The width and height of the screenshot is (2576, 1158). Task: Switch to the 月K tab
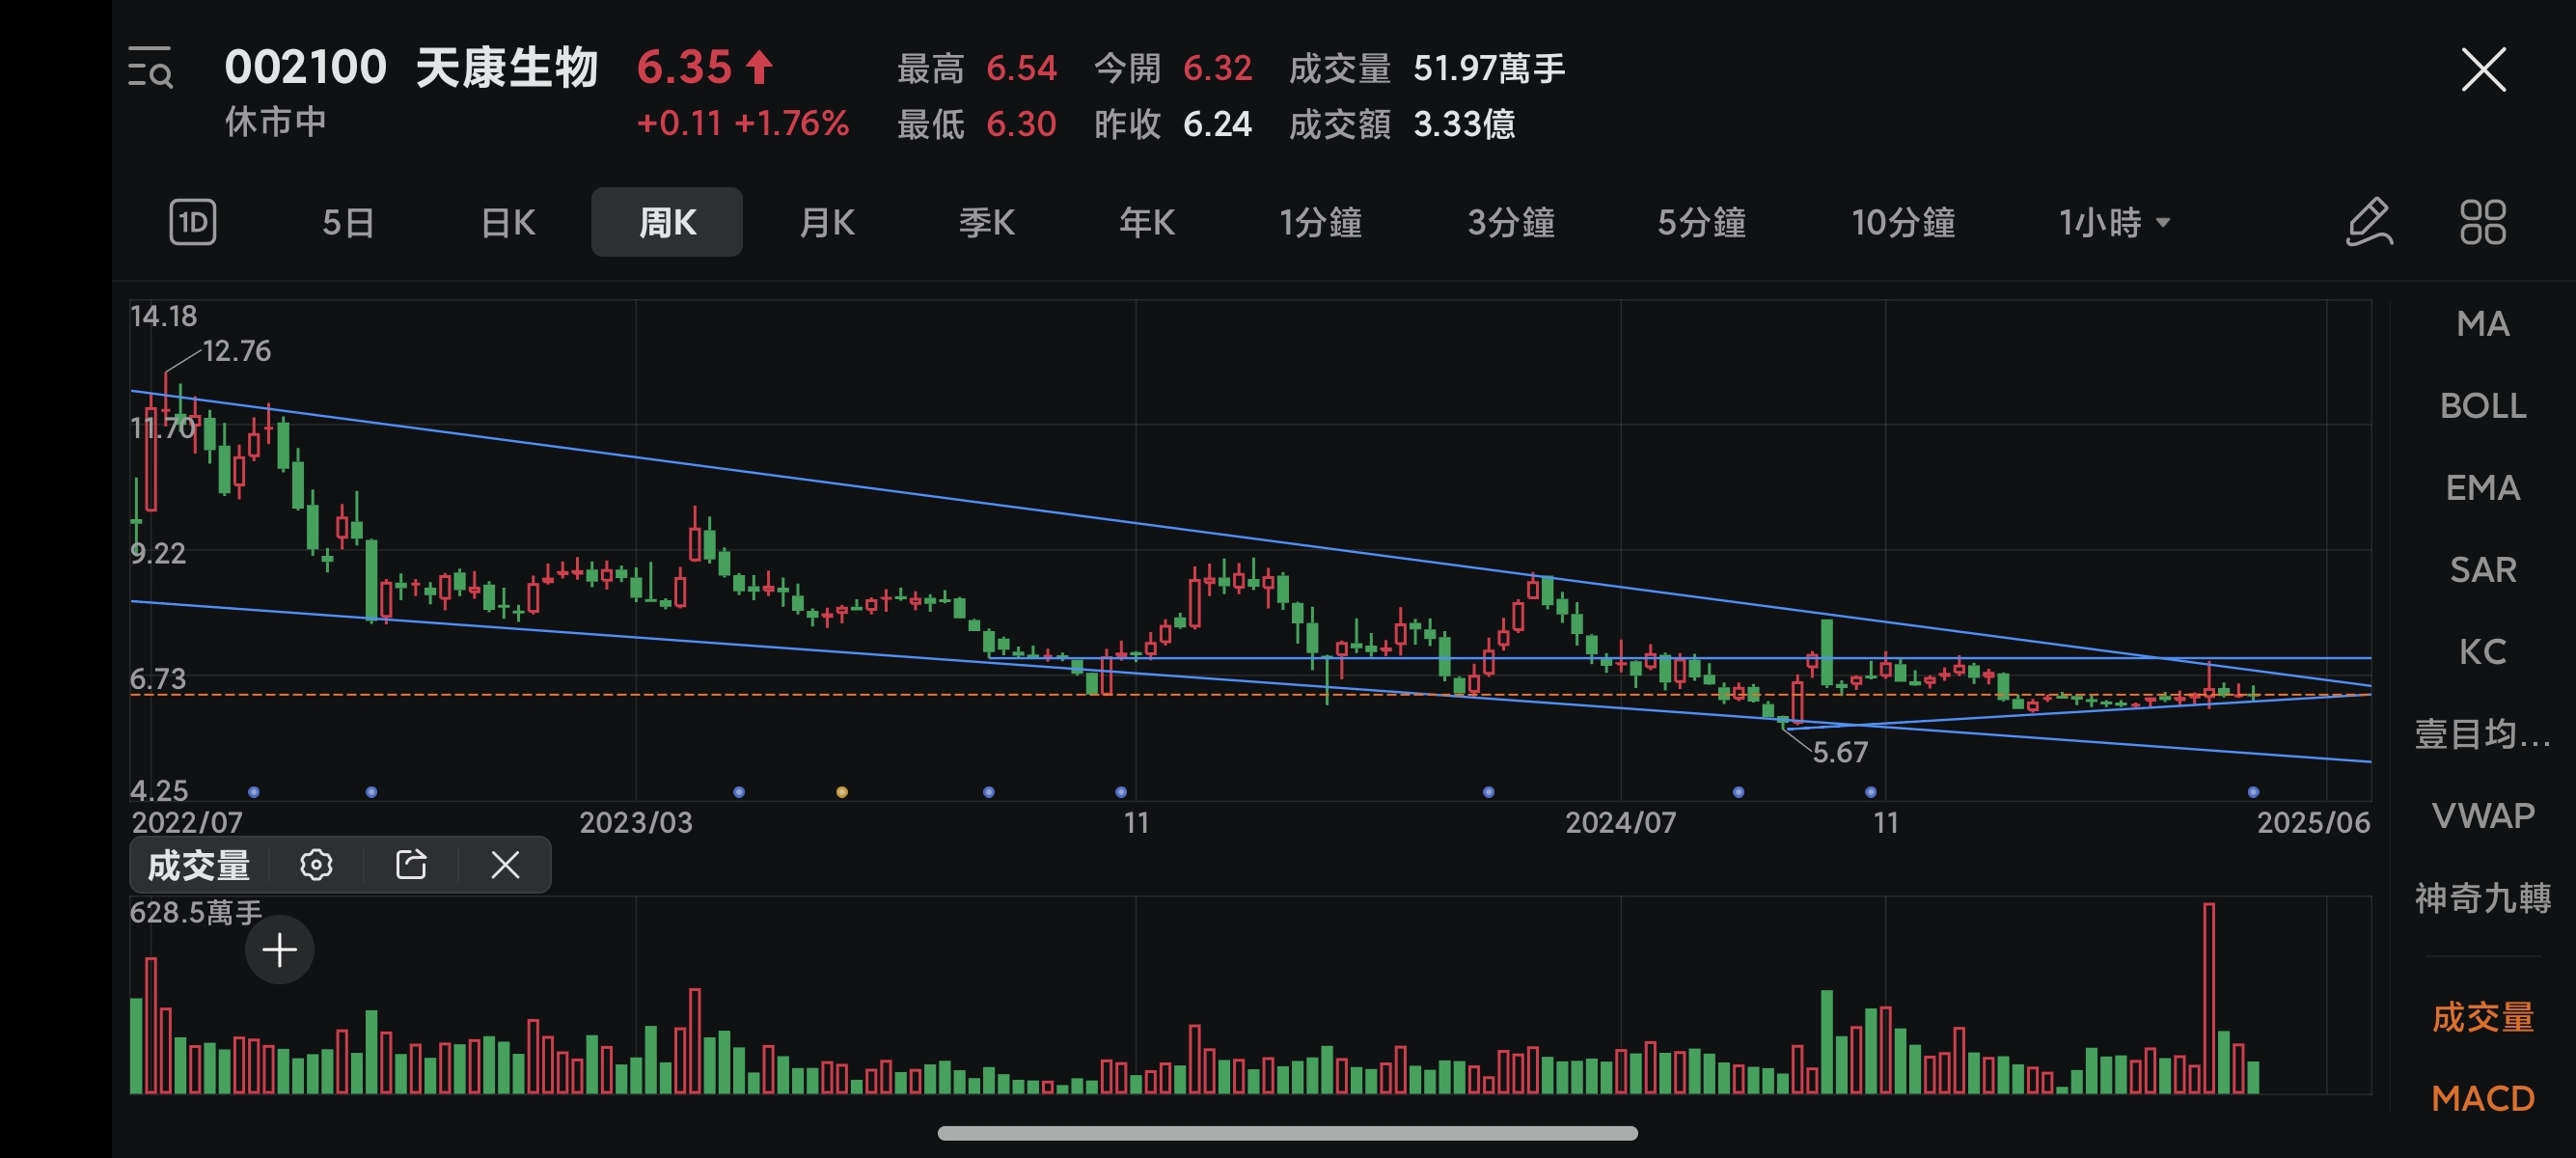pyautogui.click(x=827, y=222)
